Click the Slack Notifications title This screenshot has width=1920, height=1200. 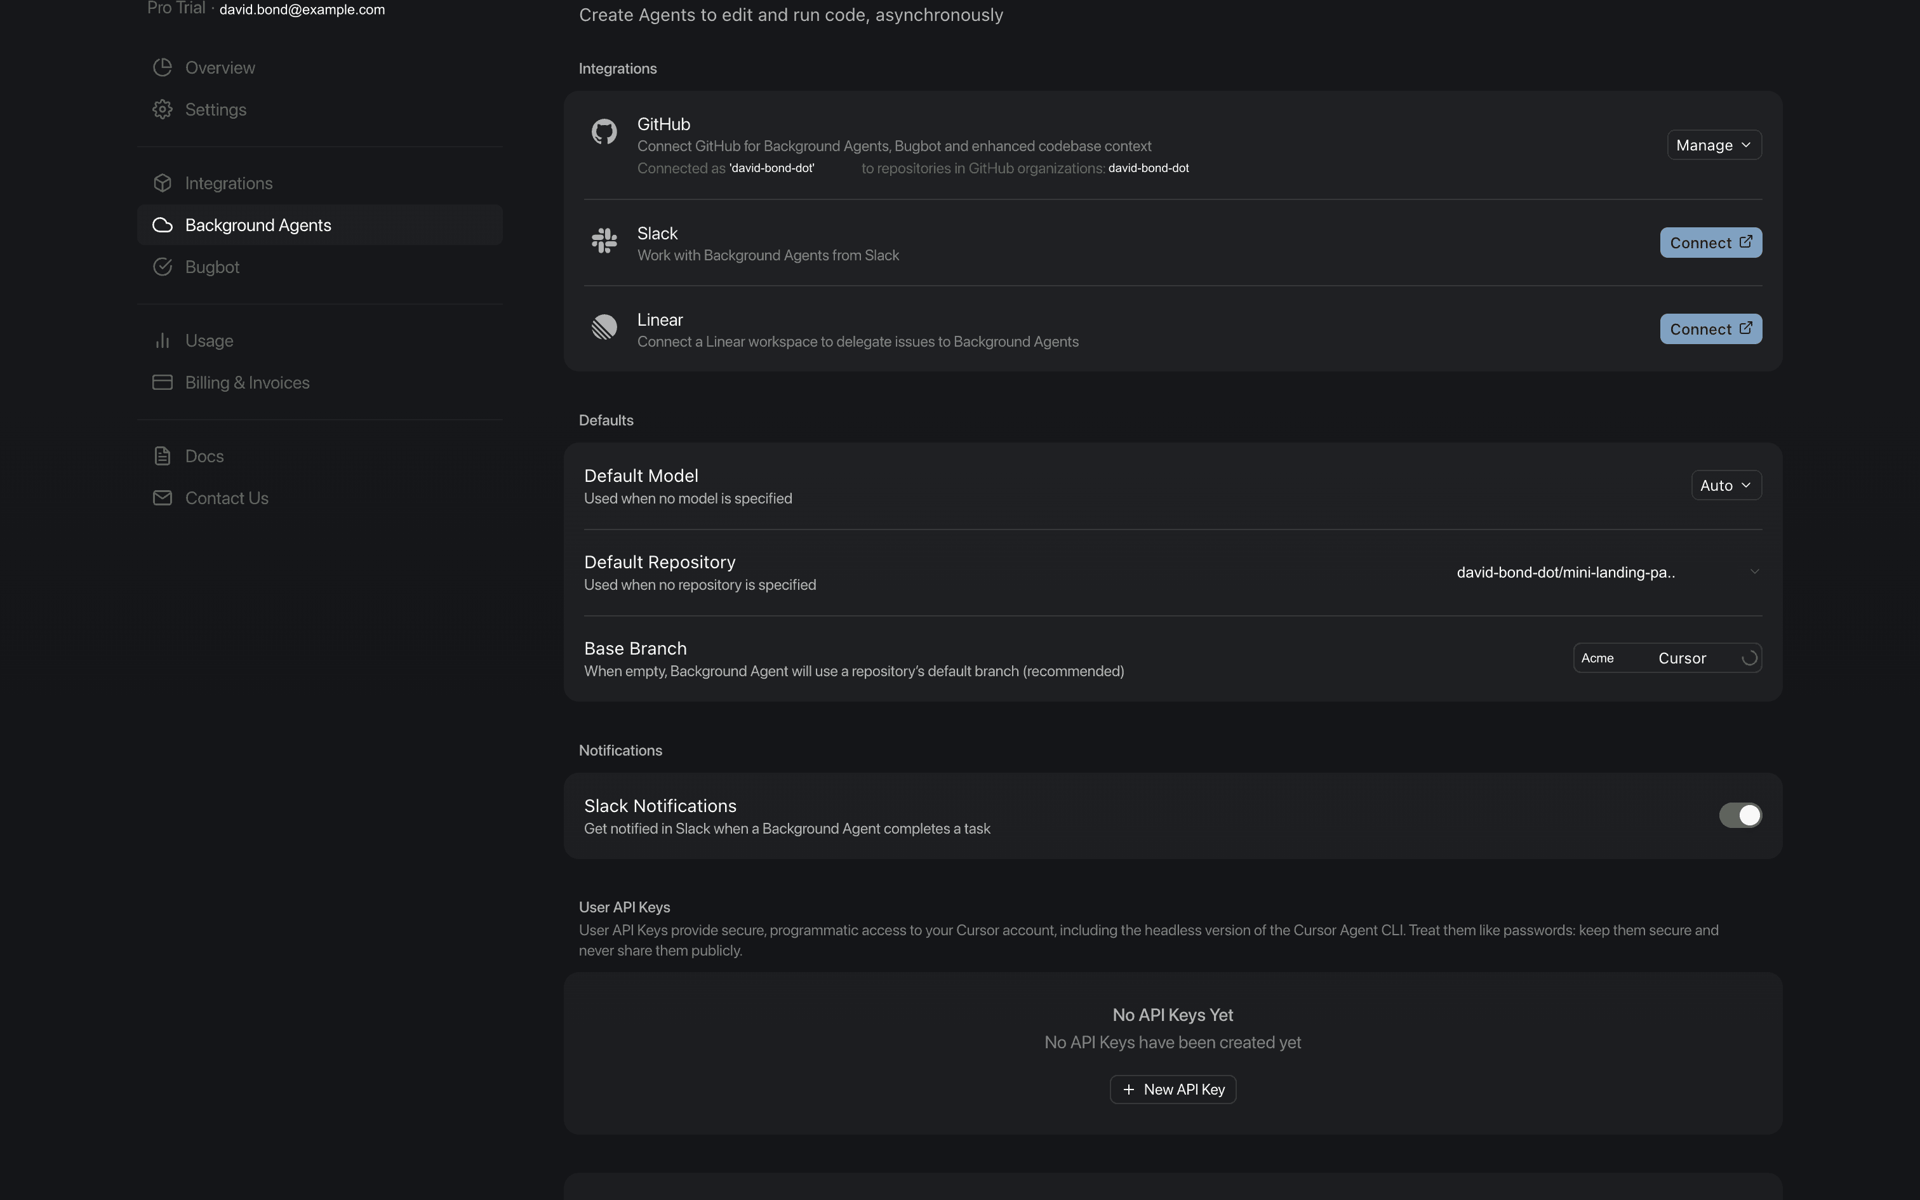click(x=660, y=806)
